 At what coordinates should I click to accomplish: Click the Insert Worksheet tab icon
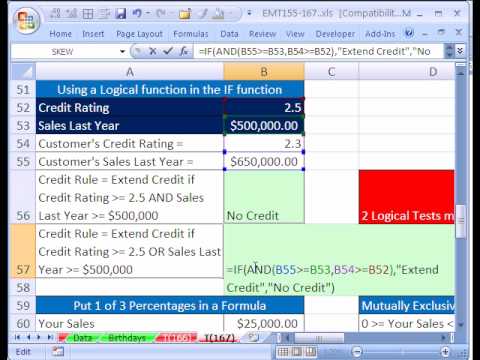[x=254, y=338]
